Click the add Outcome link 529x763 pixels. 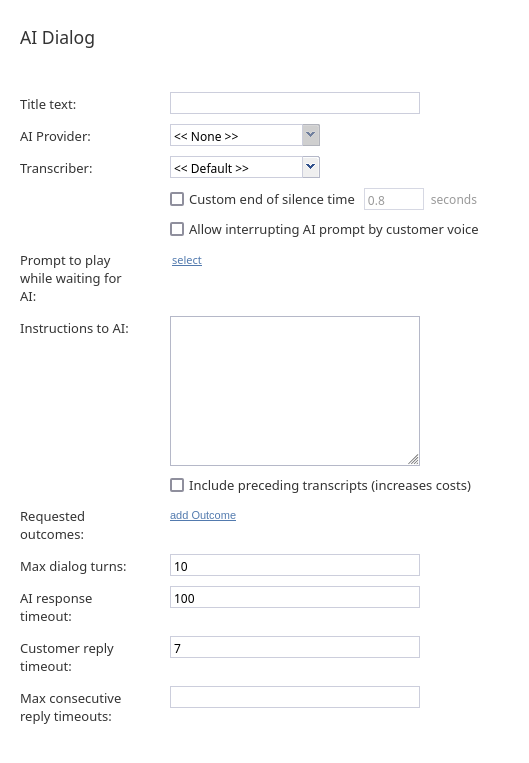tap(203, 515)
